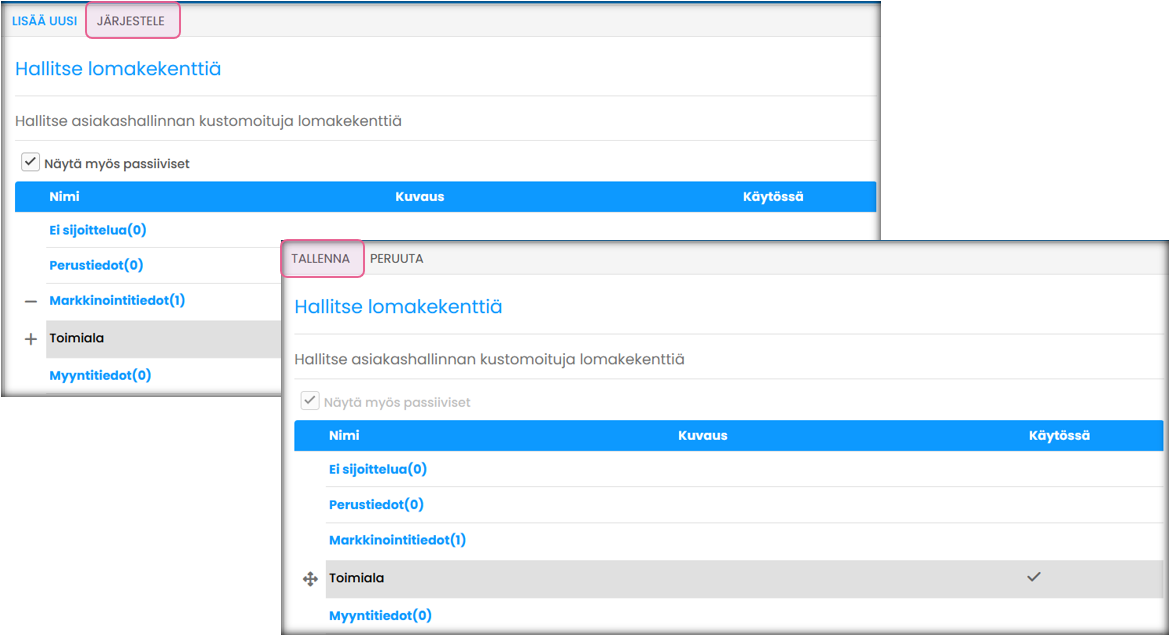Viewport: 1170px width, 637px height.
Task: Save the order with TALLENNA
Action: point(320,258)
